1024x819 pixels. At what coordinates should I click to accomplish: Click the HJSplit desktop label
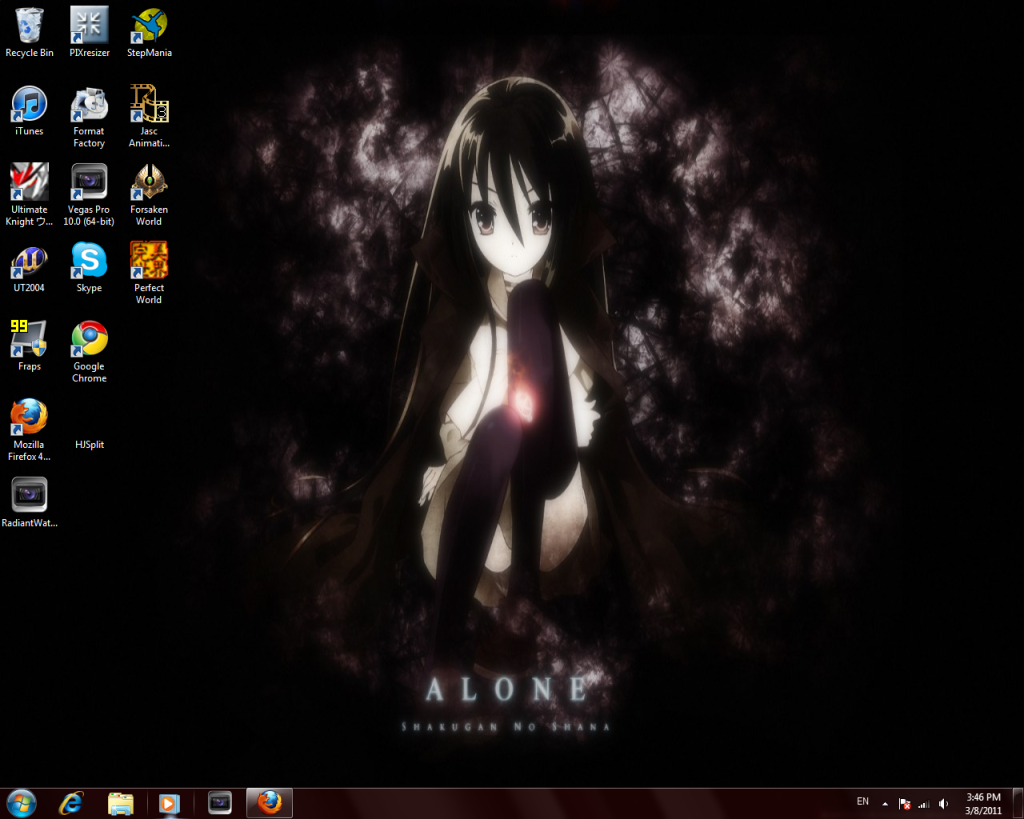point(89,445)
